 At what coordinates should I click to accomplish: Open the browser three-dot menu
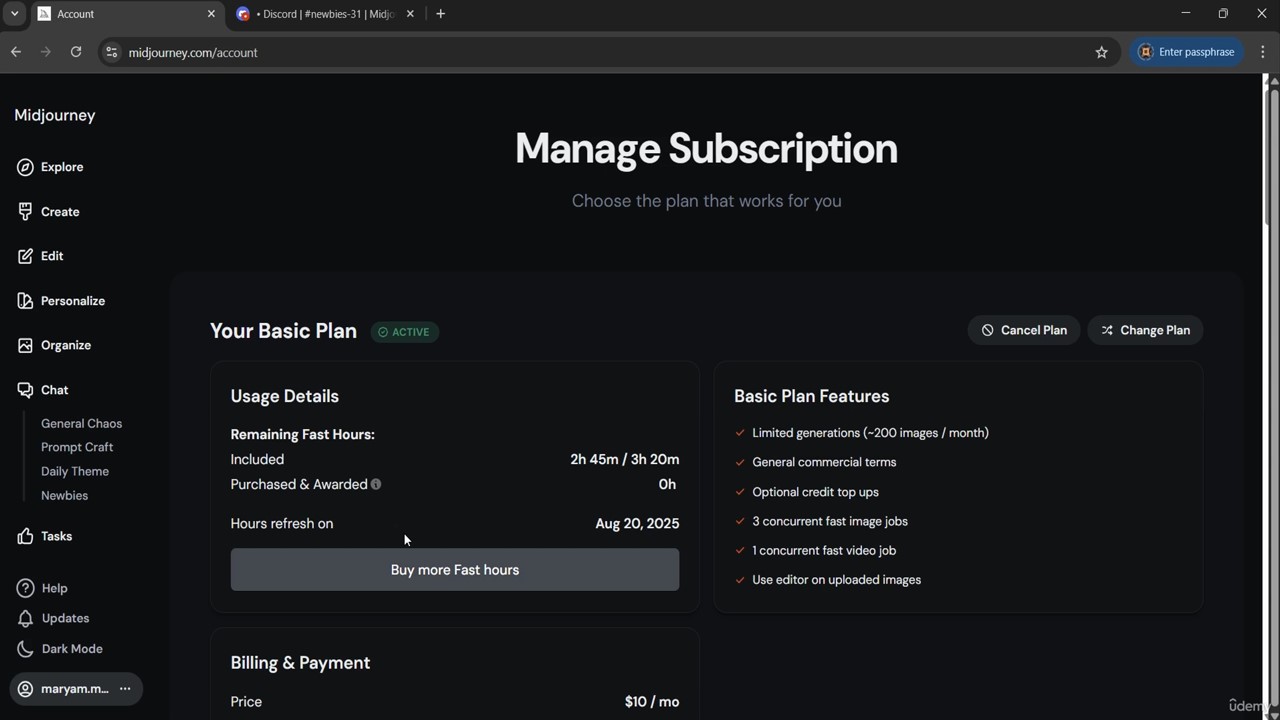click(x=1263, y=52)
